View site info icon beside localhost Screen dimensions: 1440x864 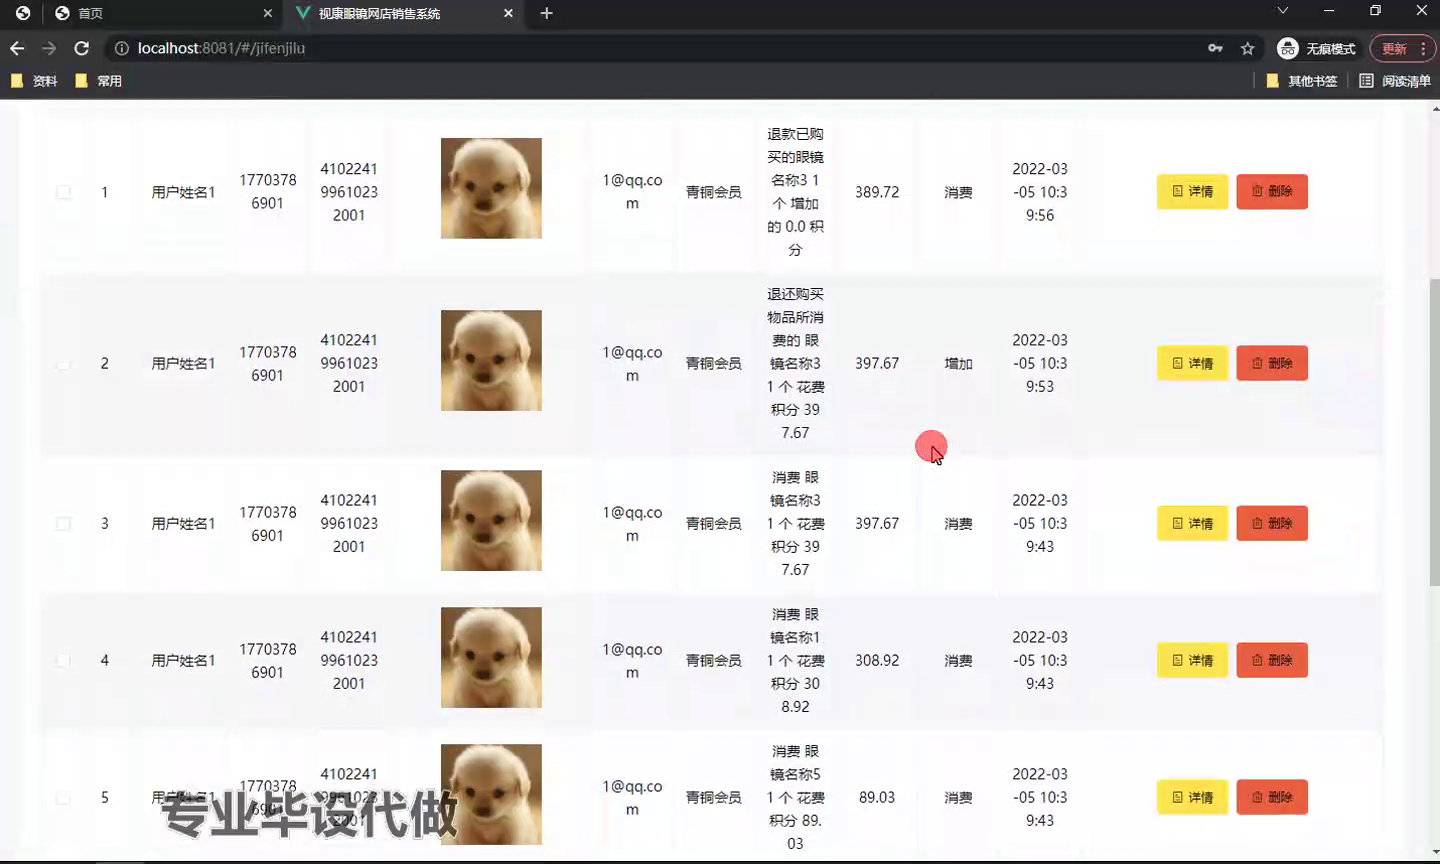tap(121, 48)
